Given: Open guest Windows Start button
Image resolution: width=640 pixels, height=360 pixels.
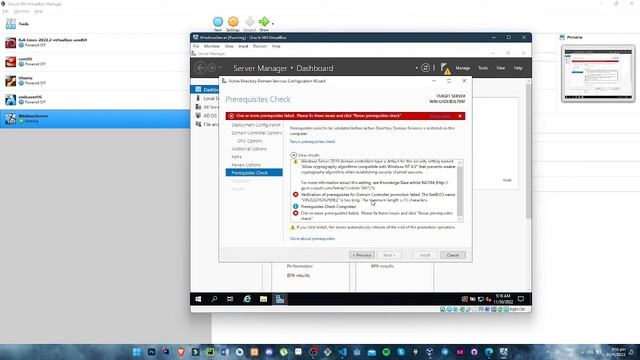Looking at the screenshot, I should (x=198, y=299).
